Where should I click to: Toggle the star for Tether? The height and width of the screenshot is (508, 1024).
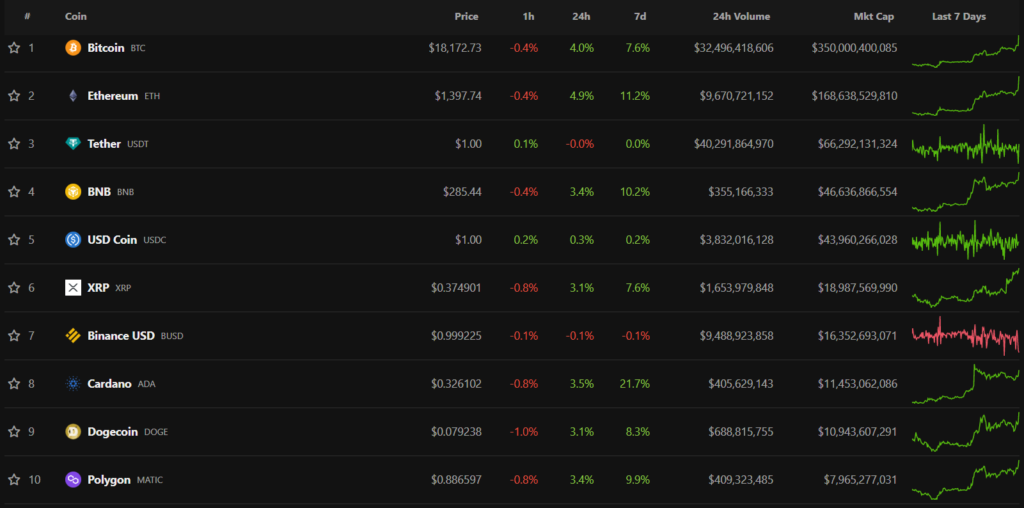(x=14, y=144)
